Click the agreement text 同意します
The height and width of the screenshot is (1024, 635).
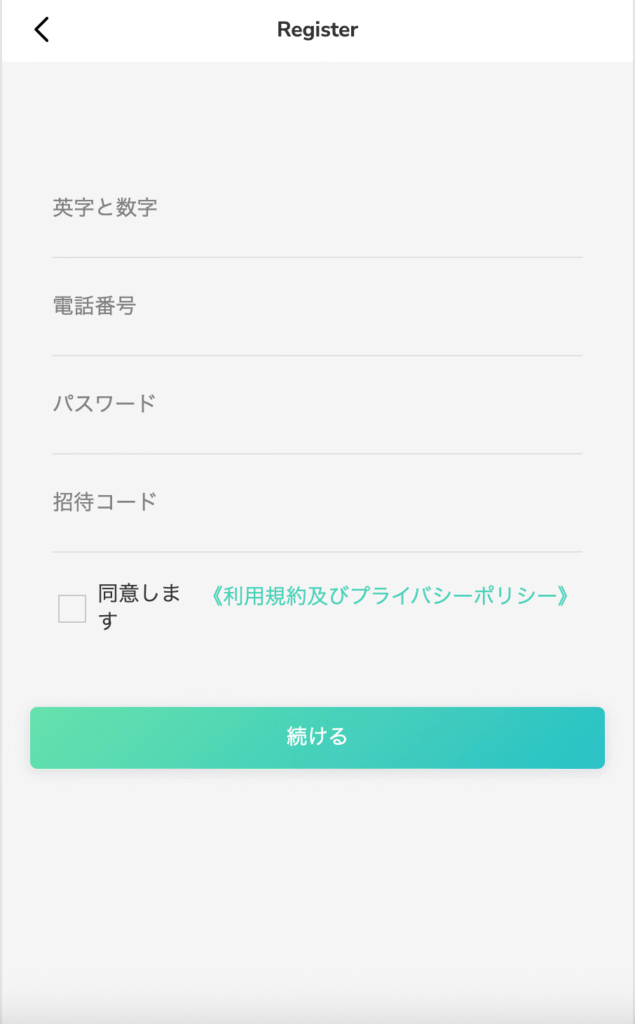pos(133,607)
